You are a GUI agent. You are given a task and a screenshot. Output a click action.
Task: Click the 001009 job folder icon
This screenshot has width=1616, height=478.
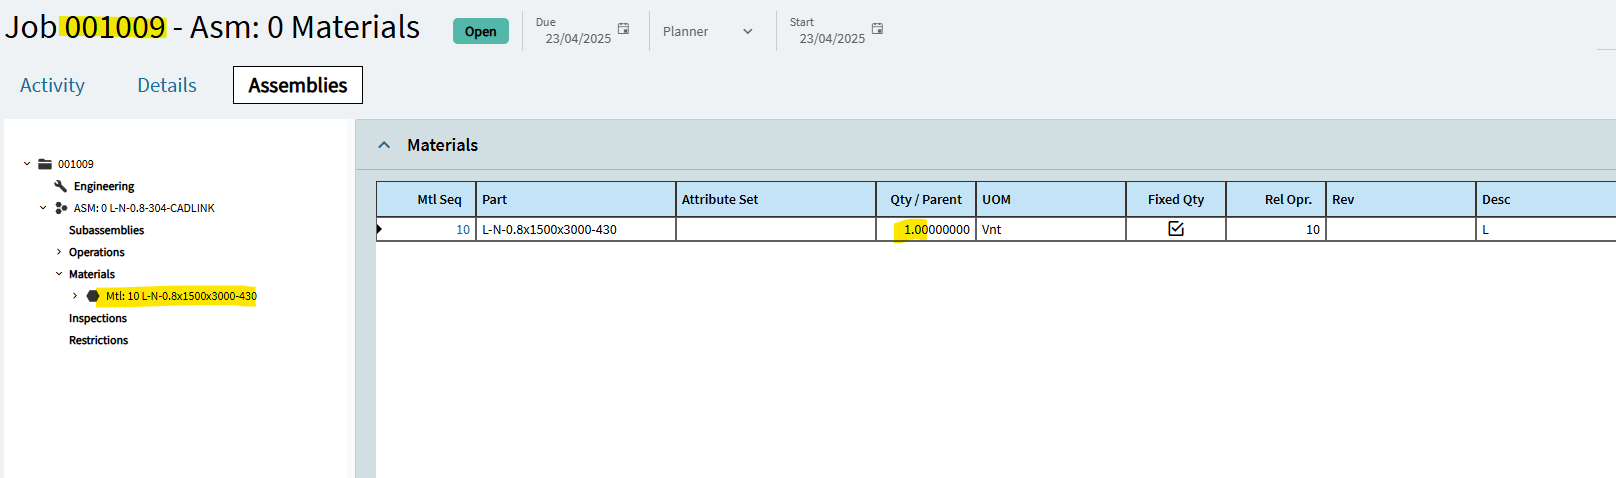pyautogui.click(x=45, y=164)
